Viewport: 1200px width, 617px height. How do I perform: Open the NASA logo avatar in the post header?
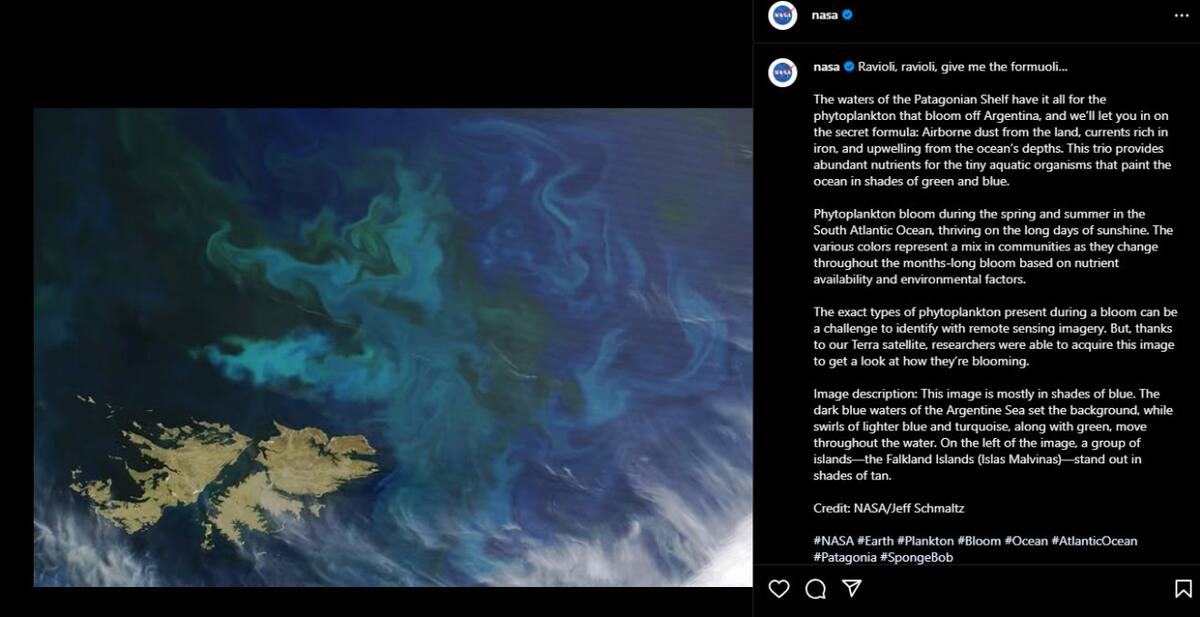780,17
